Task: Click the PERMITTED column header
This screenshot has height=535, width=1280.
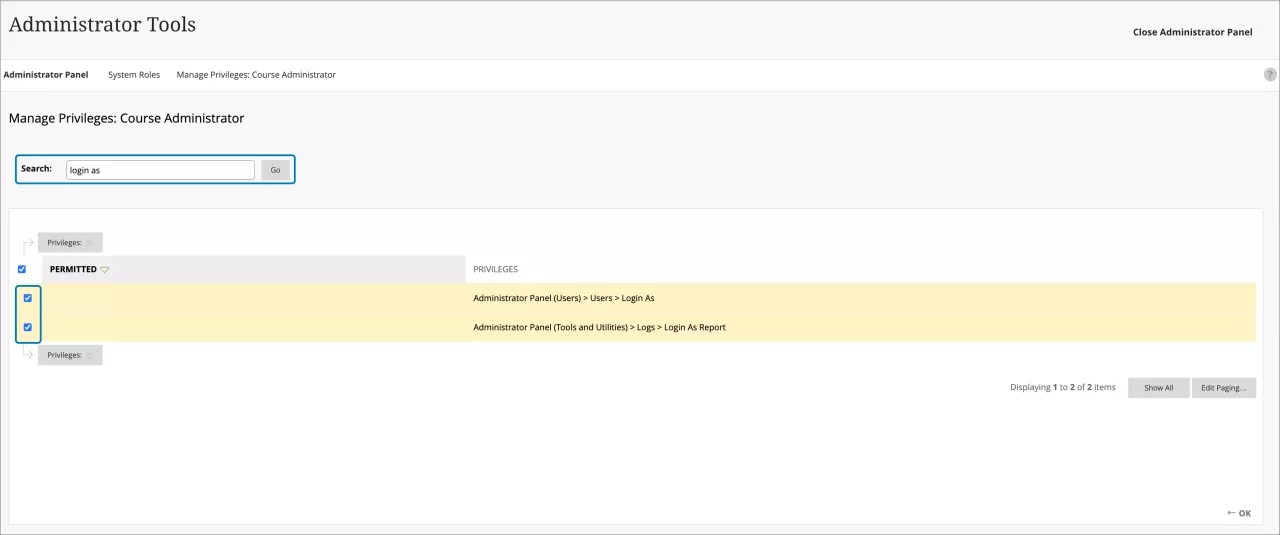Action: 73,269
